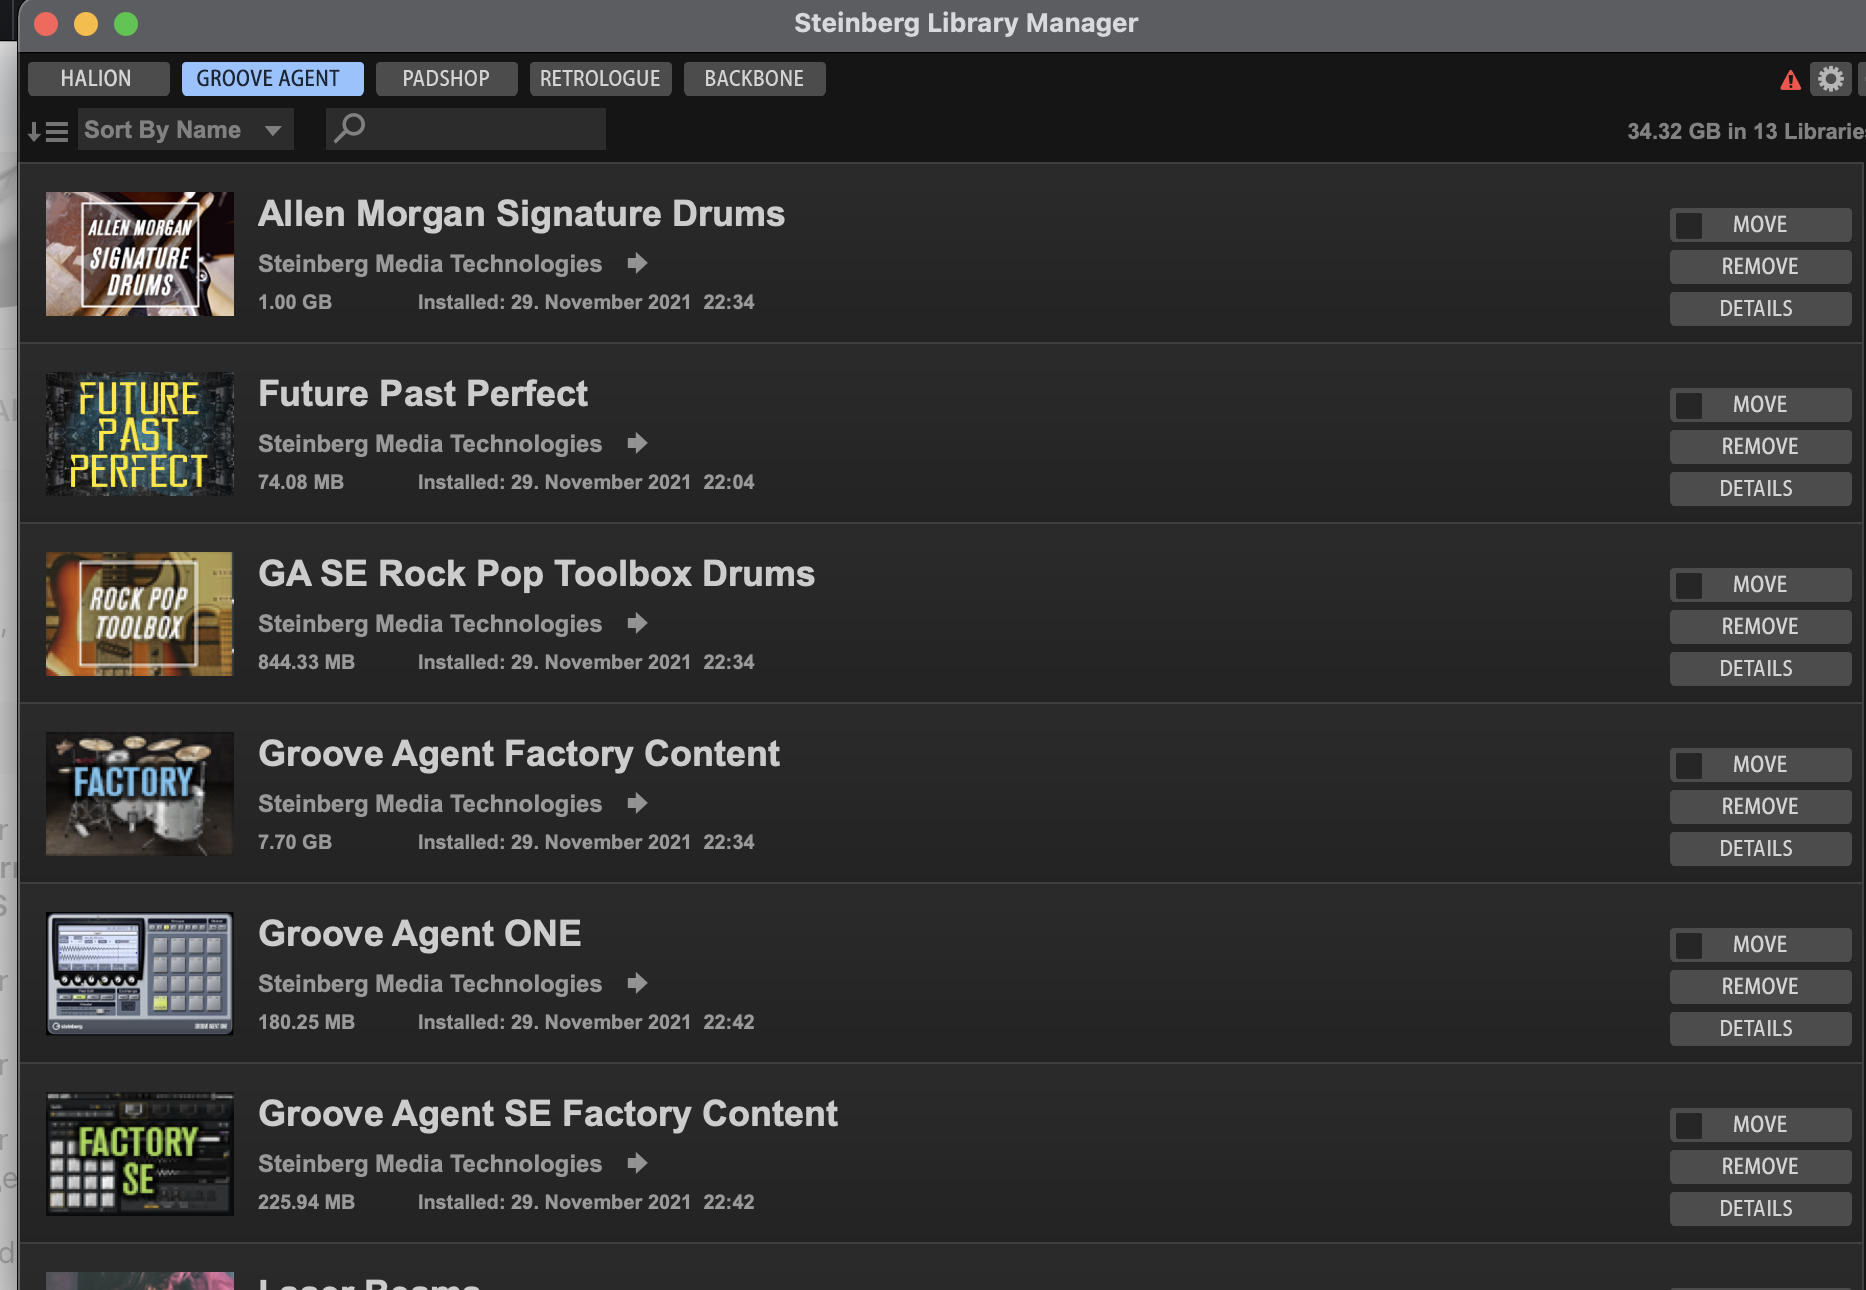Screen dimensions: 1866x1290
Task: Click the Groove Agent Factory cover thumbnail
Action: pyautogui.click(x=140, y=794)
